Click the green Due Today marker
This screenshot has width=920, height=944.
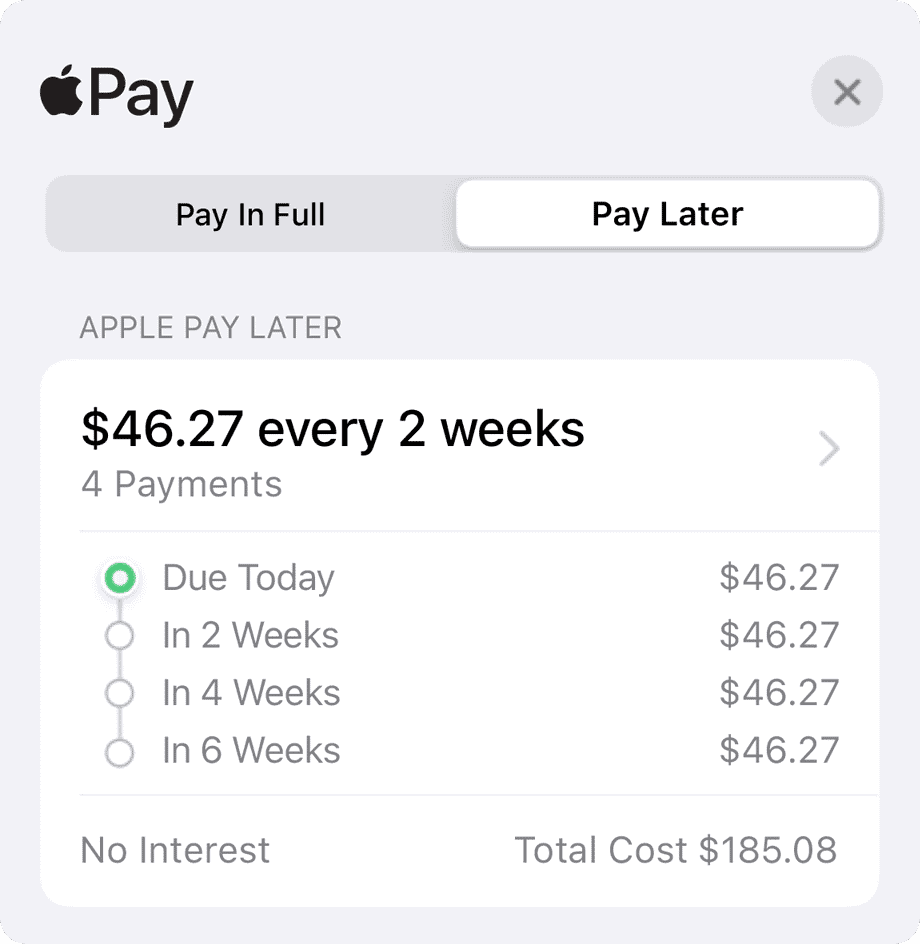[x=120, y=577]
